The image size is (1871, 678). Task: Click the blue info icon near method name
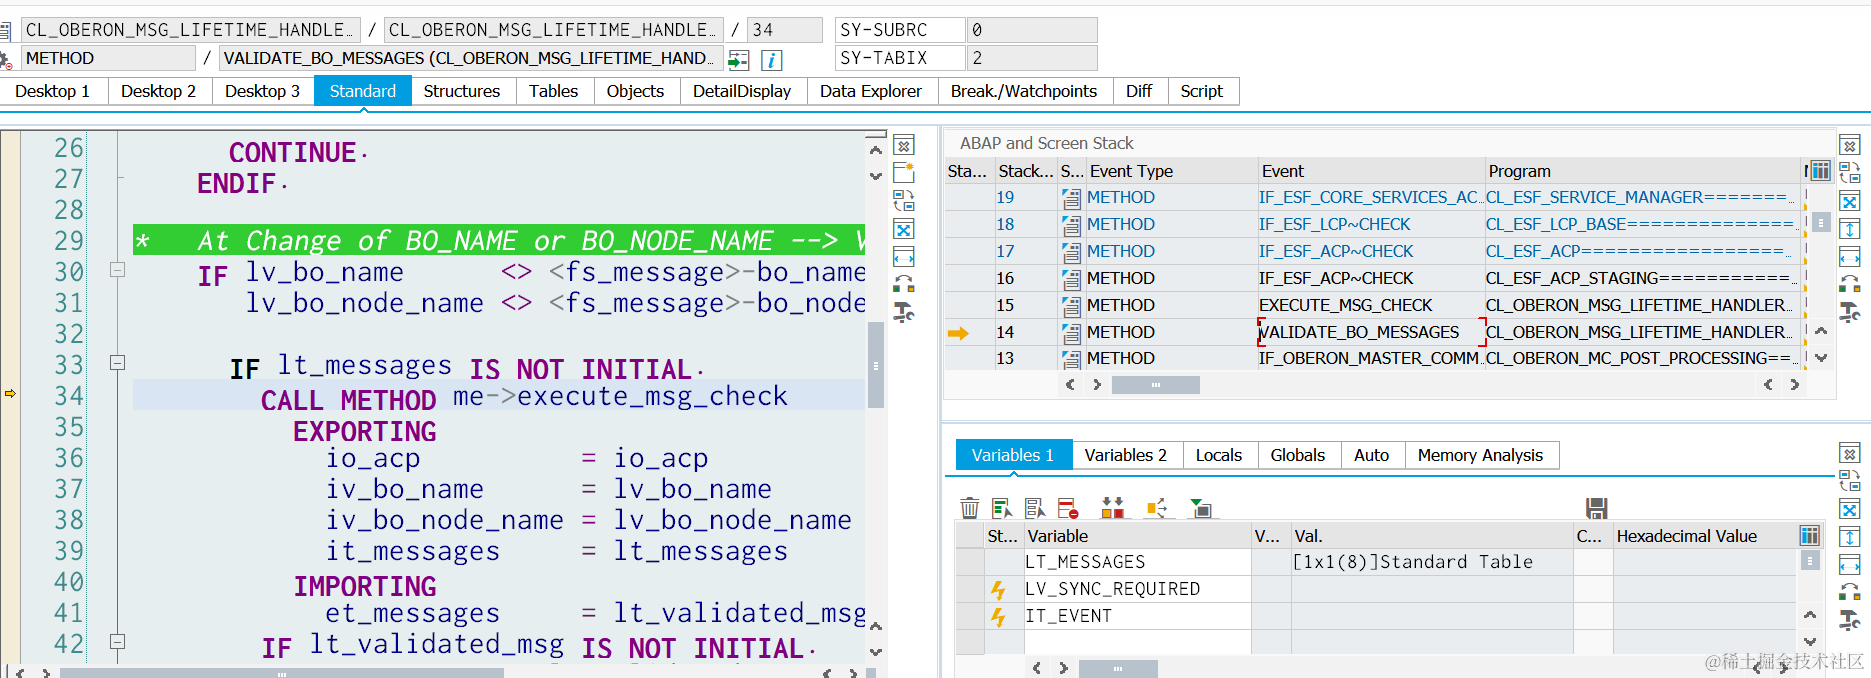tap(771, 60)
